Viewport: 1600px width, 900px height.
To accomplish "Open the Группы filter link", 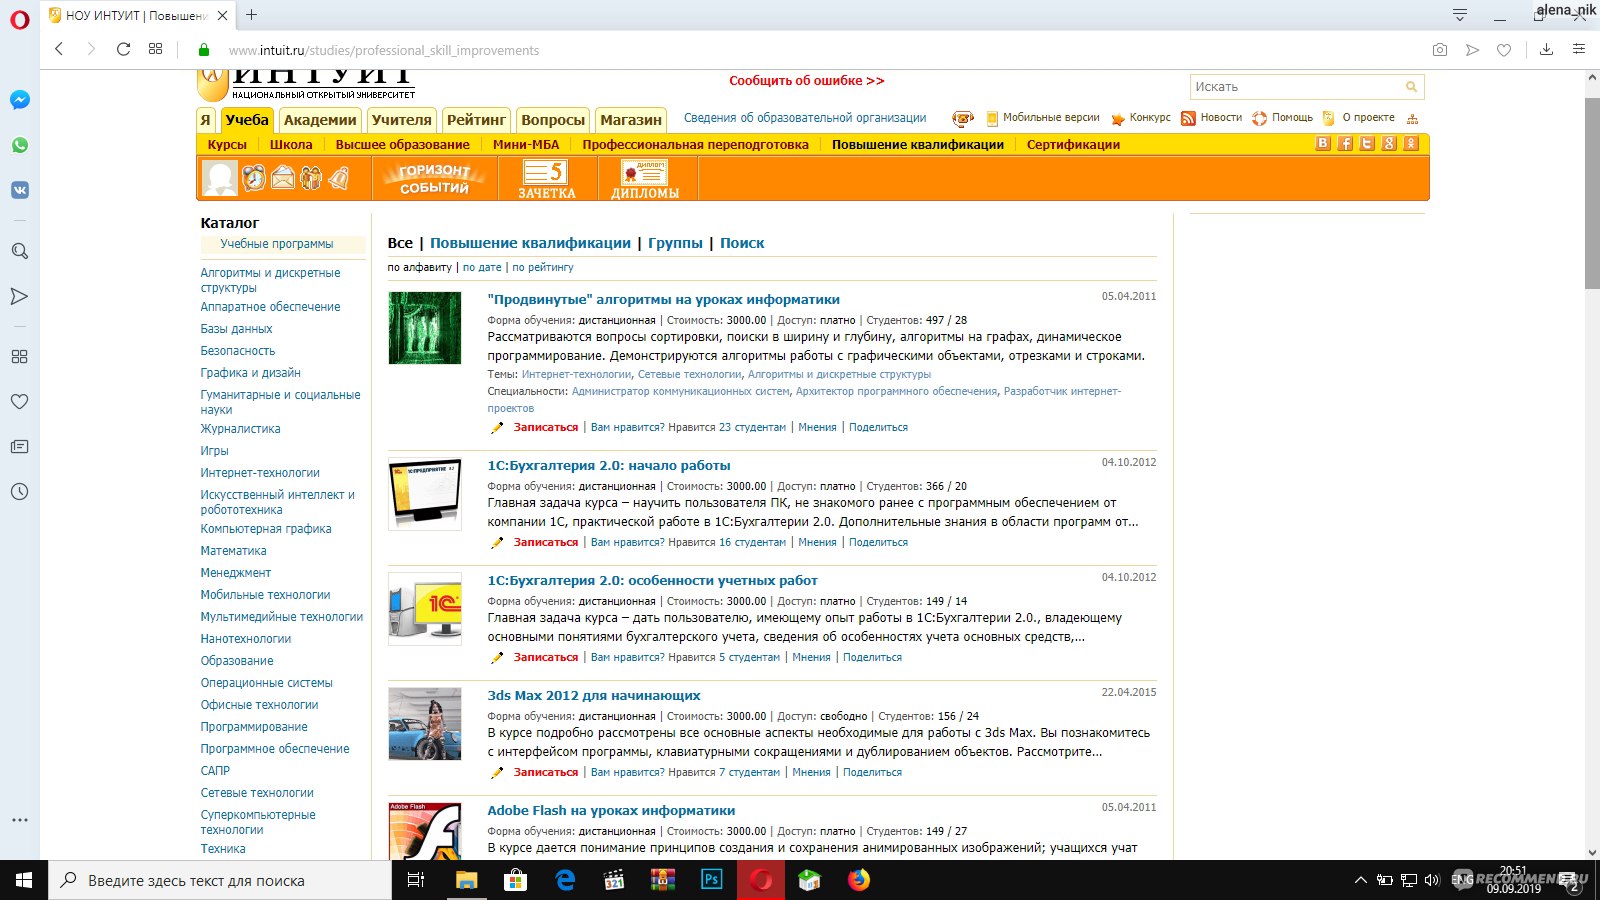I will coord(675,243).
